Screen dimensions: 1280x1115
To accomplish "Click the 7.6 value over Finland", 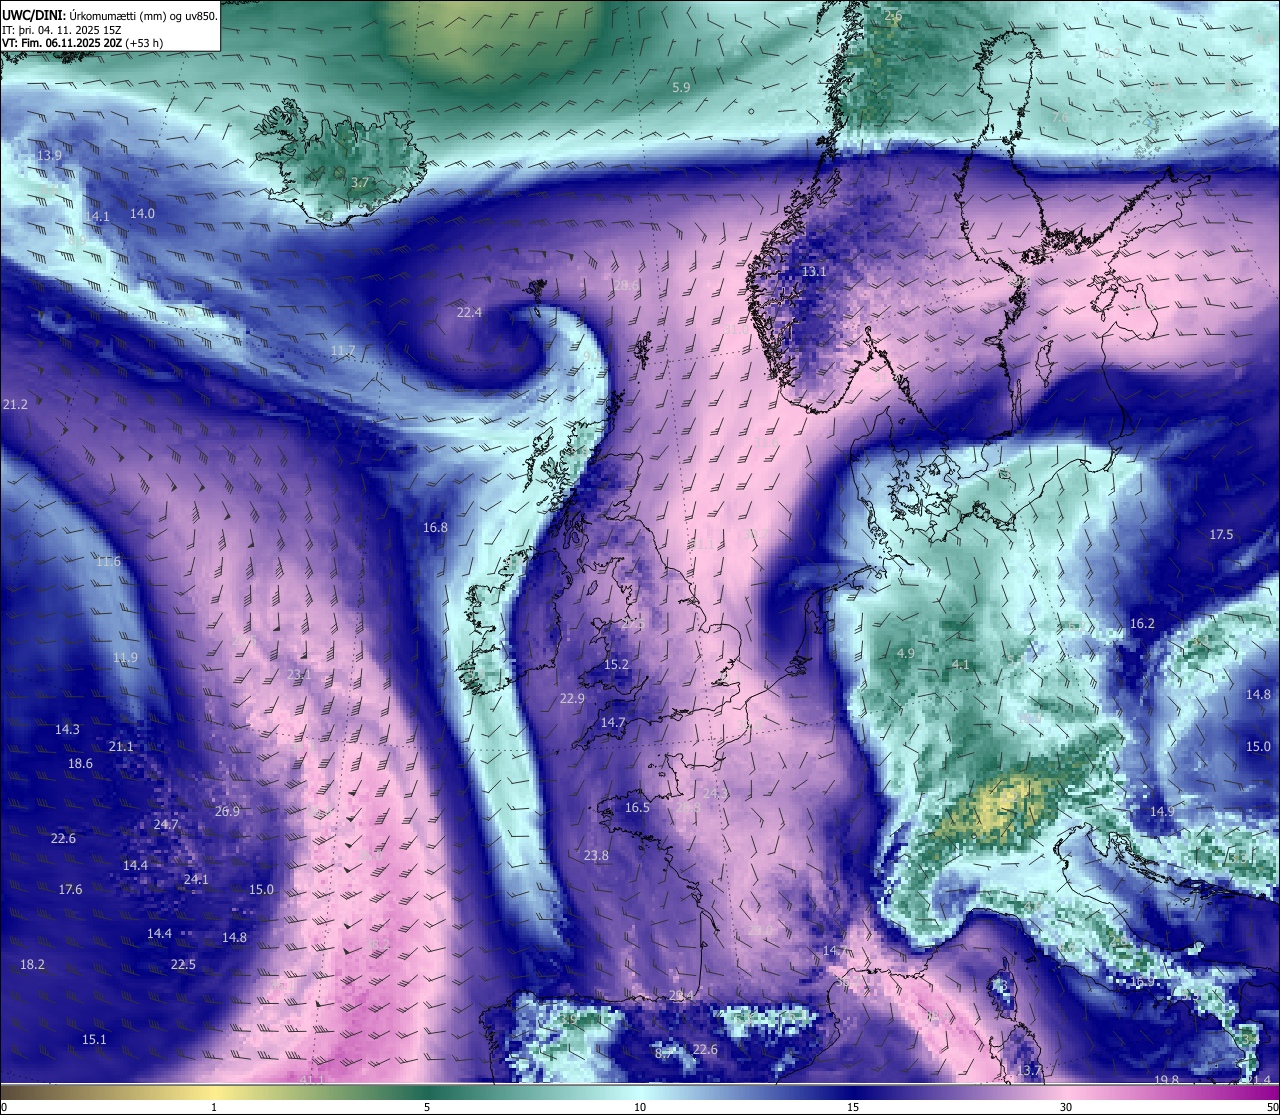I will (x=1060, y=117).
